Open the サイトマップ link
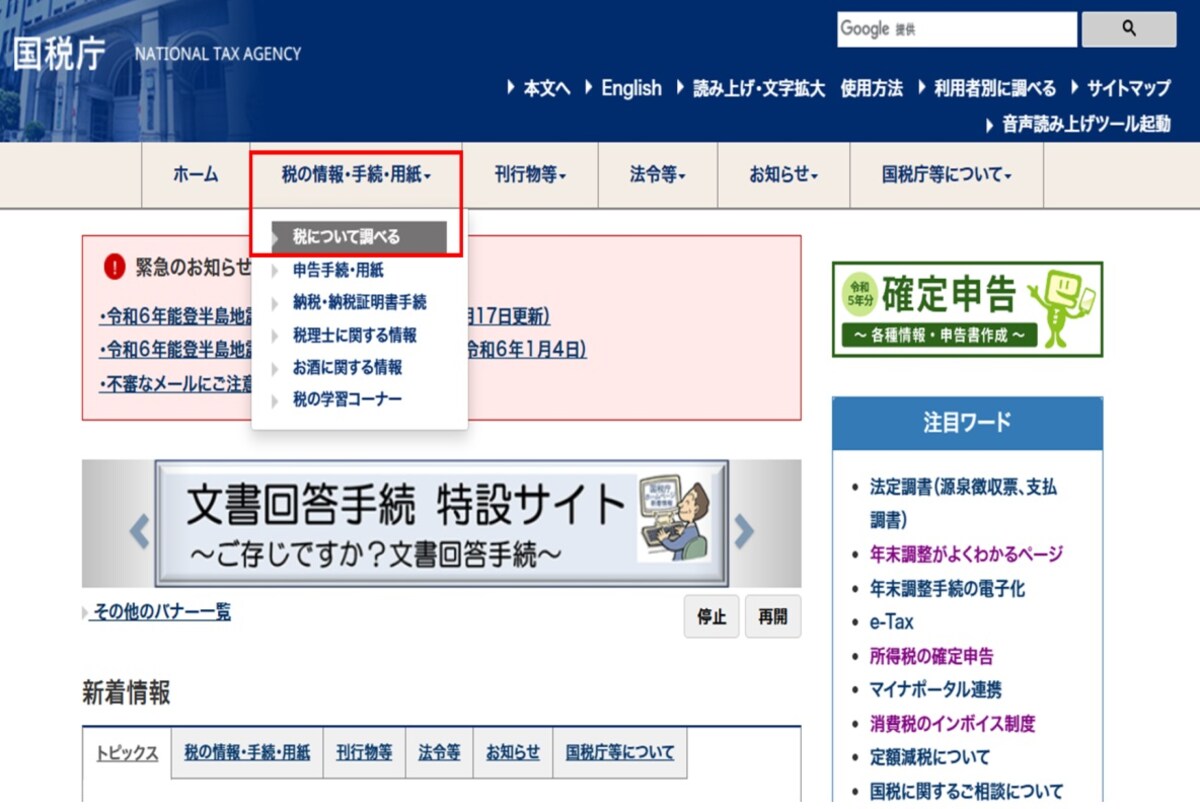Image resolution: width=1200 pixels, height=809 pixels. tap(1129, 88)
